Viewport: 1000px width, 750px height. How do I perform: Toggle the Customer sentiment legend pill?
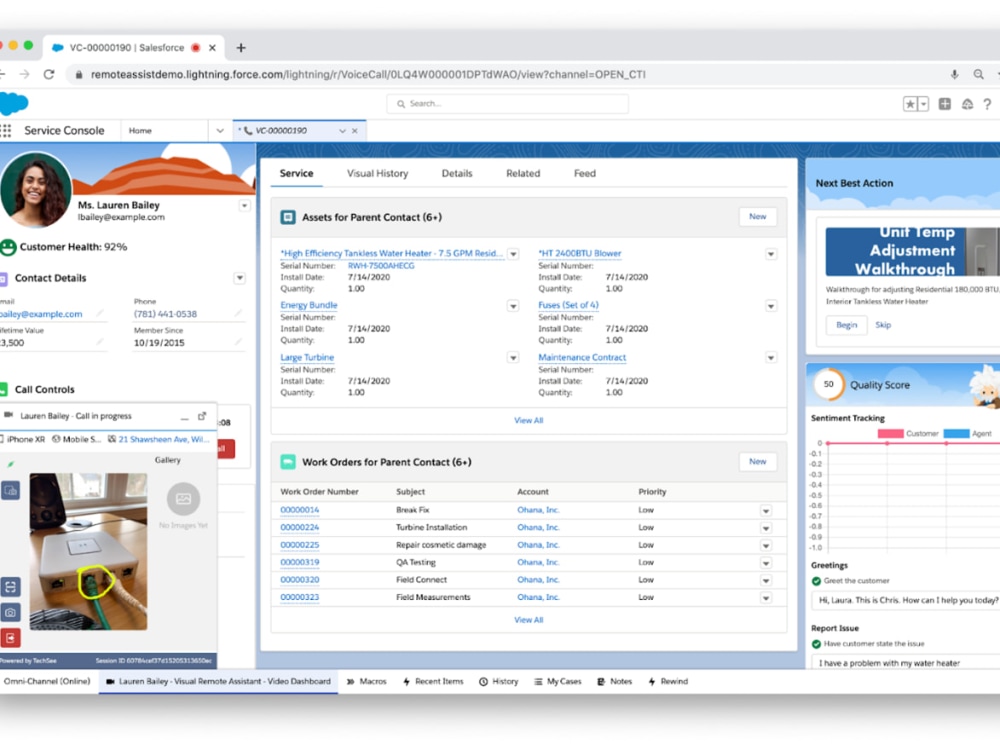891,433
